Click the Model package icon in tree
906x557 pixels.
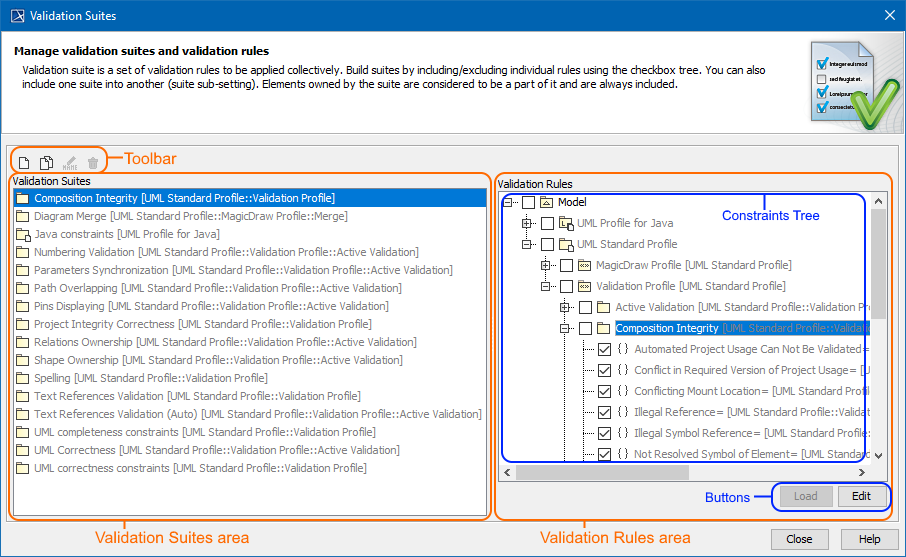point(546,202)
